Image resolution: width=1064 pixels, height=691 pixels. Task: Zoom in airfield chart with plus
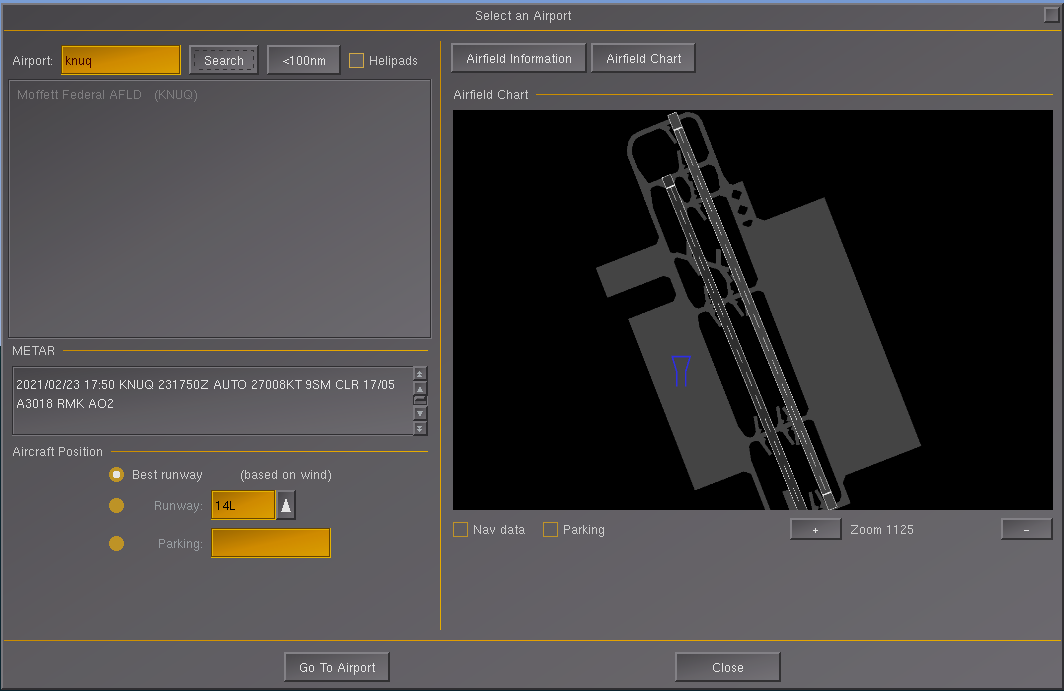click(816, 529)
